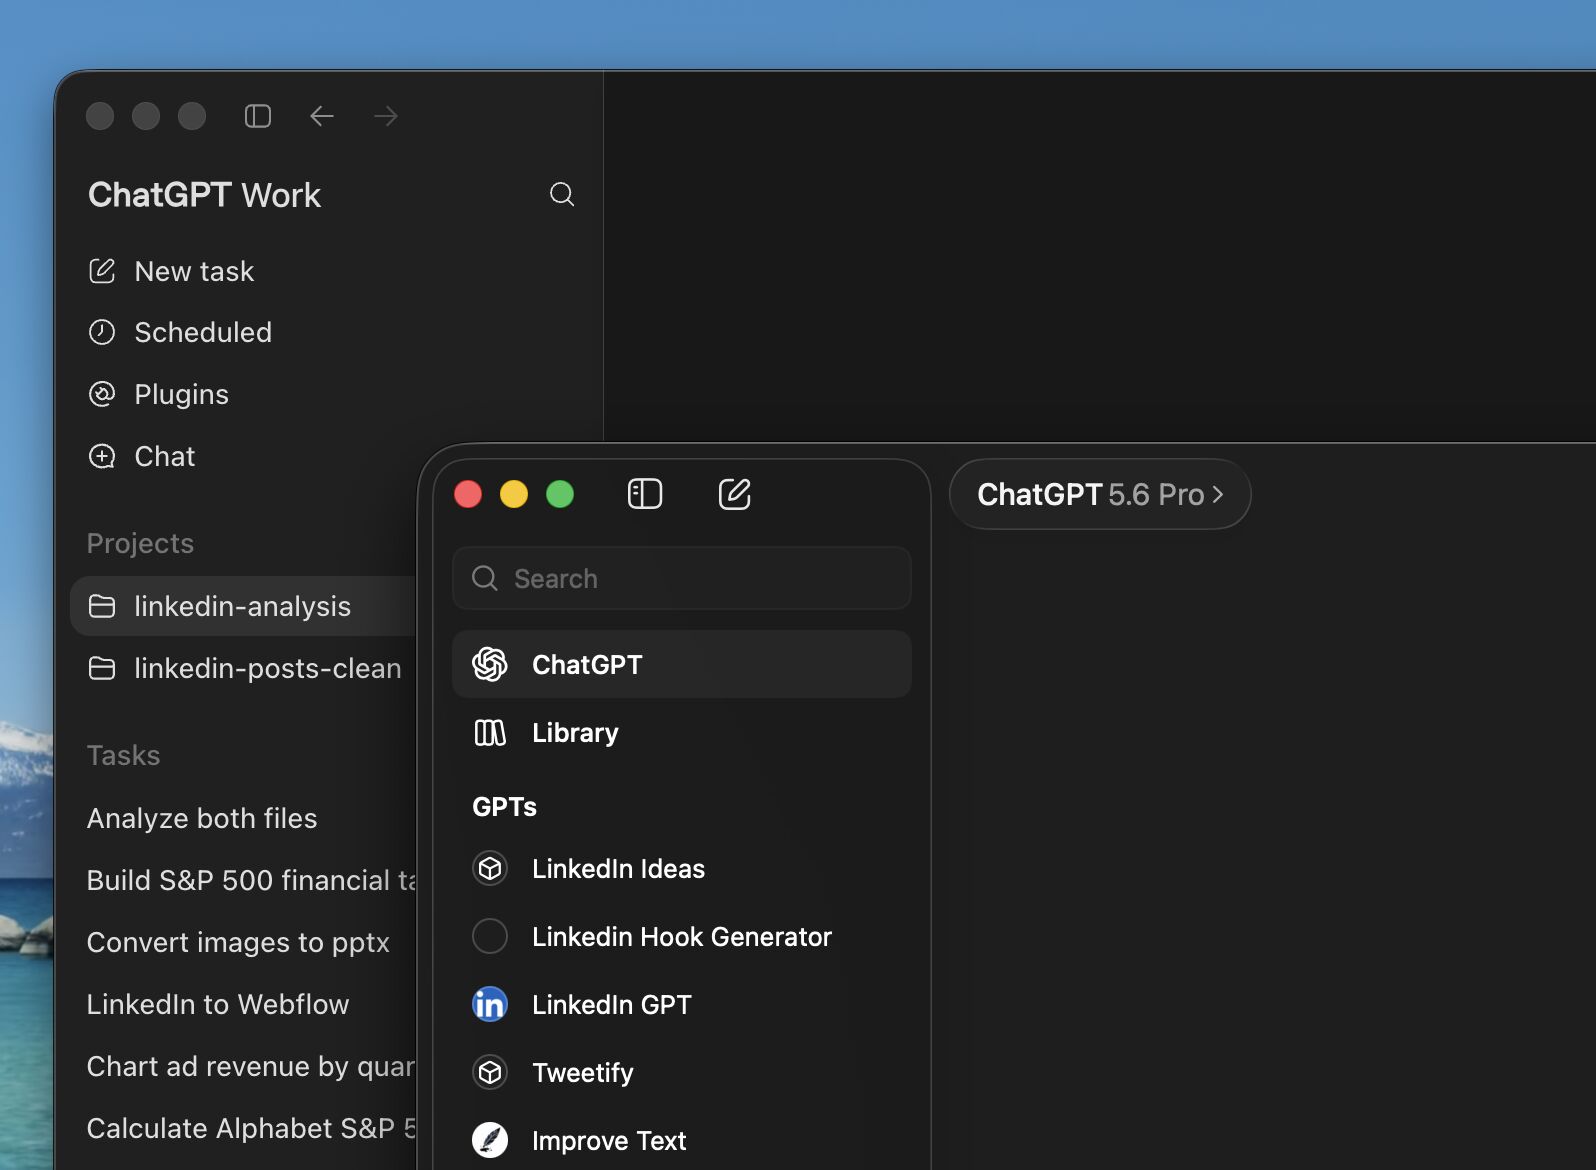Click the Chat plus-bubble icon
1596x1170 pixels.
102,456
